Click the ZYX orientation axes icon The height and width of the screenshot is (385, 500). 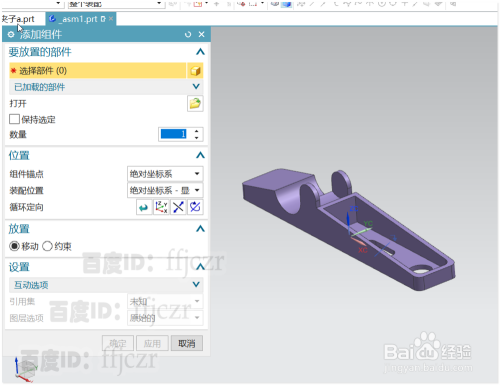[161, 207]
